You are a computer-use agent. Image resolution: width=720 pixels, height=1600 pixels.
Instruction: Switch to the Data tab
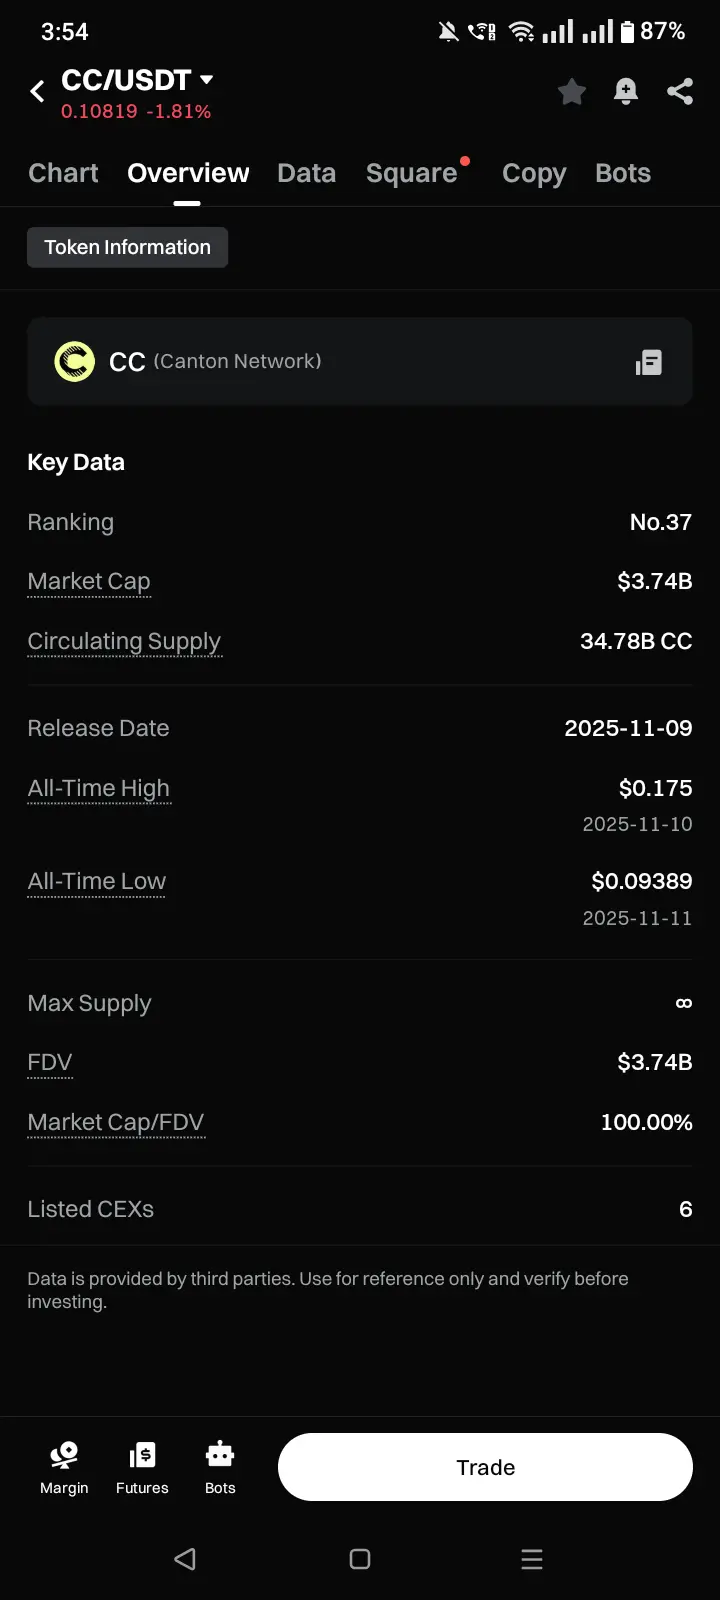(x=307, y=173)
